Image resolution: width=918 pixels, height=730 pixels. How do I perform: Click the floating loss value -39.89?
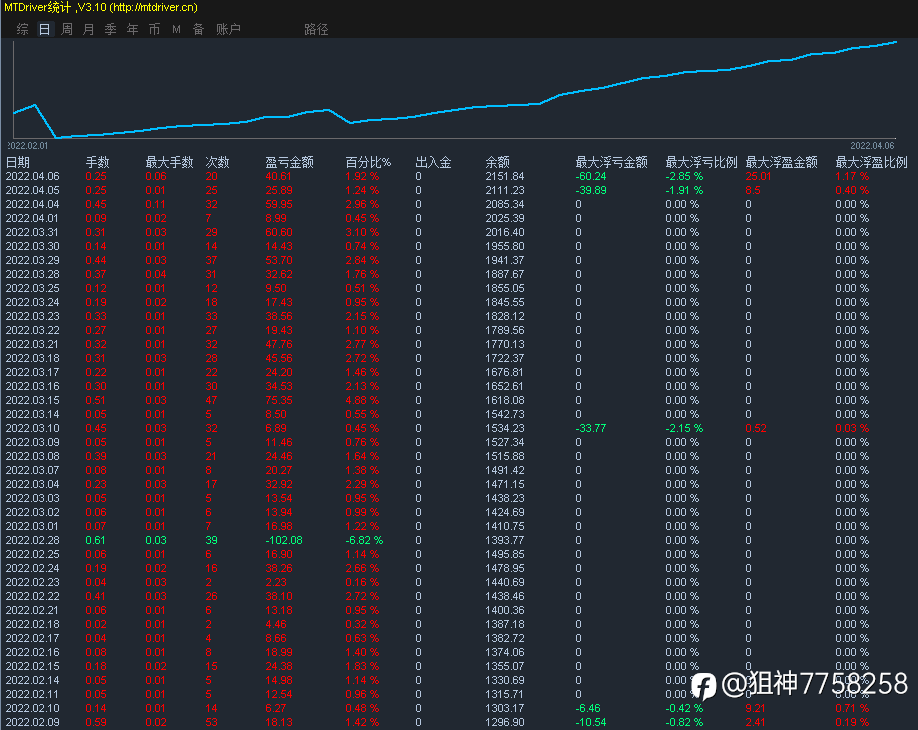coord(591,190)
